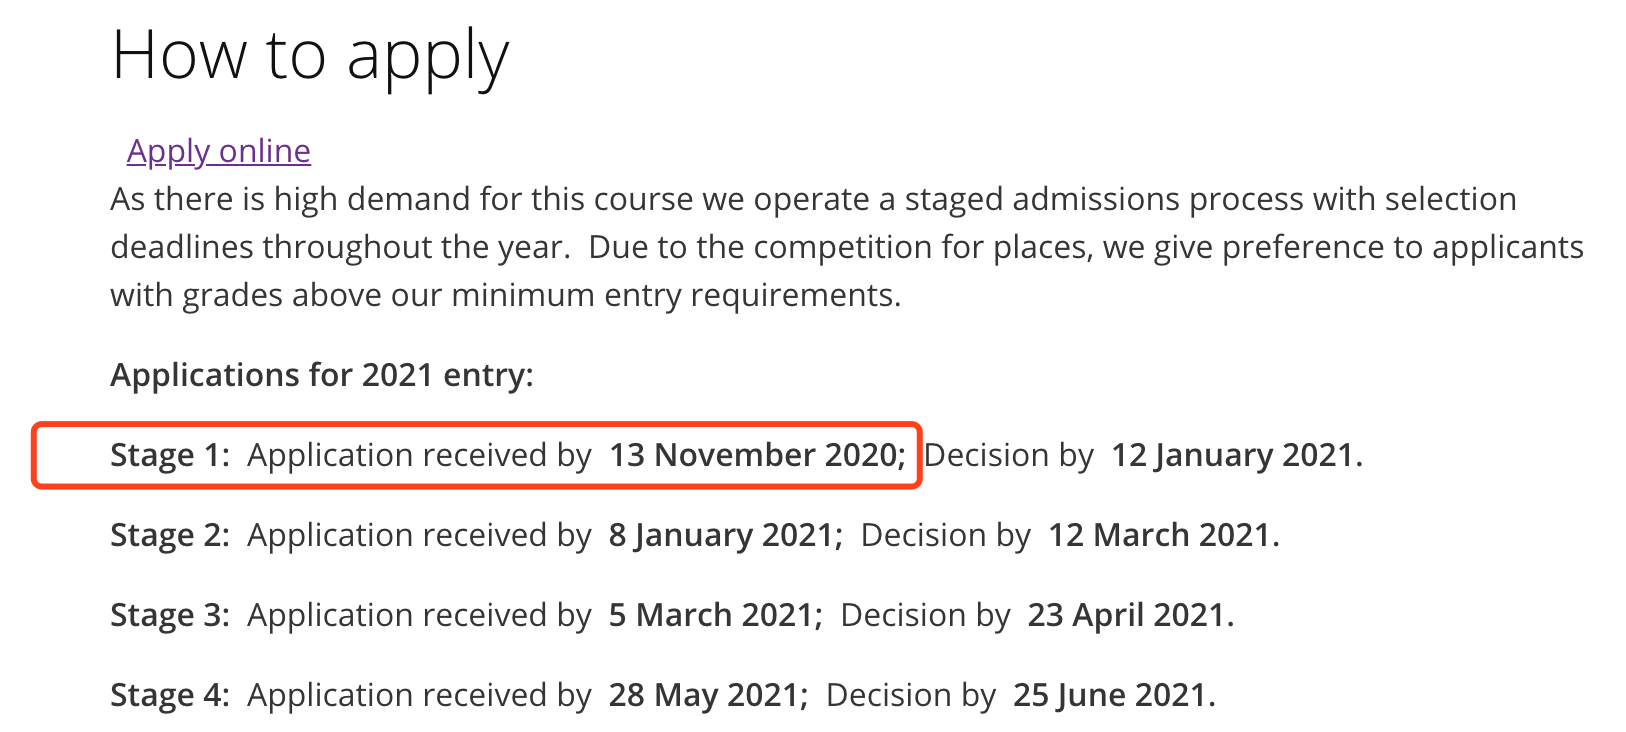1626x732 pixels.
Task: Click the Stage 3 label
Action: (170, 615)
